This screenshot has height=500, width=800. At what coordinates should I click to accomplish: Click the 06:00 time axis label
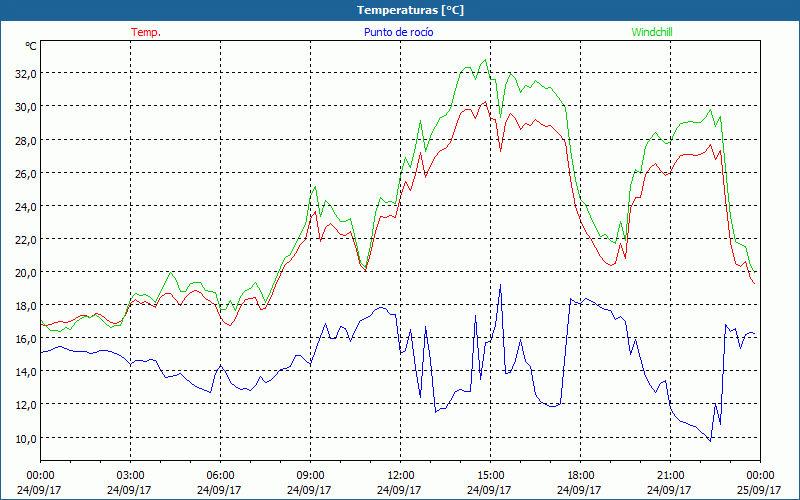220,475
